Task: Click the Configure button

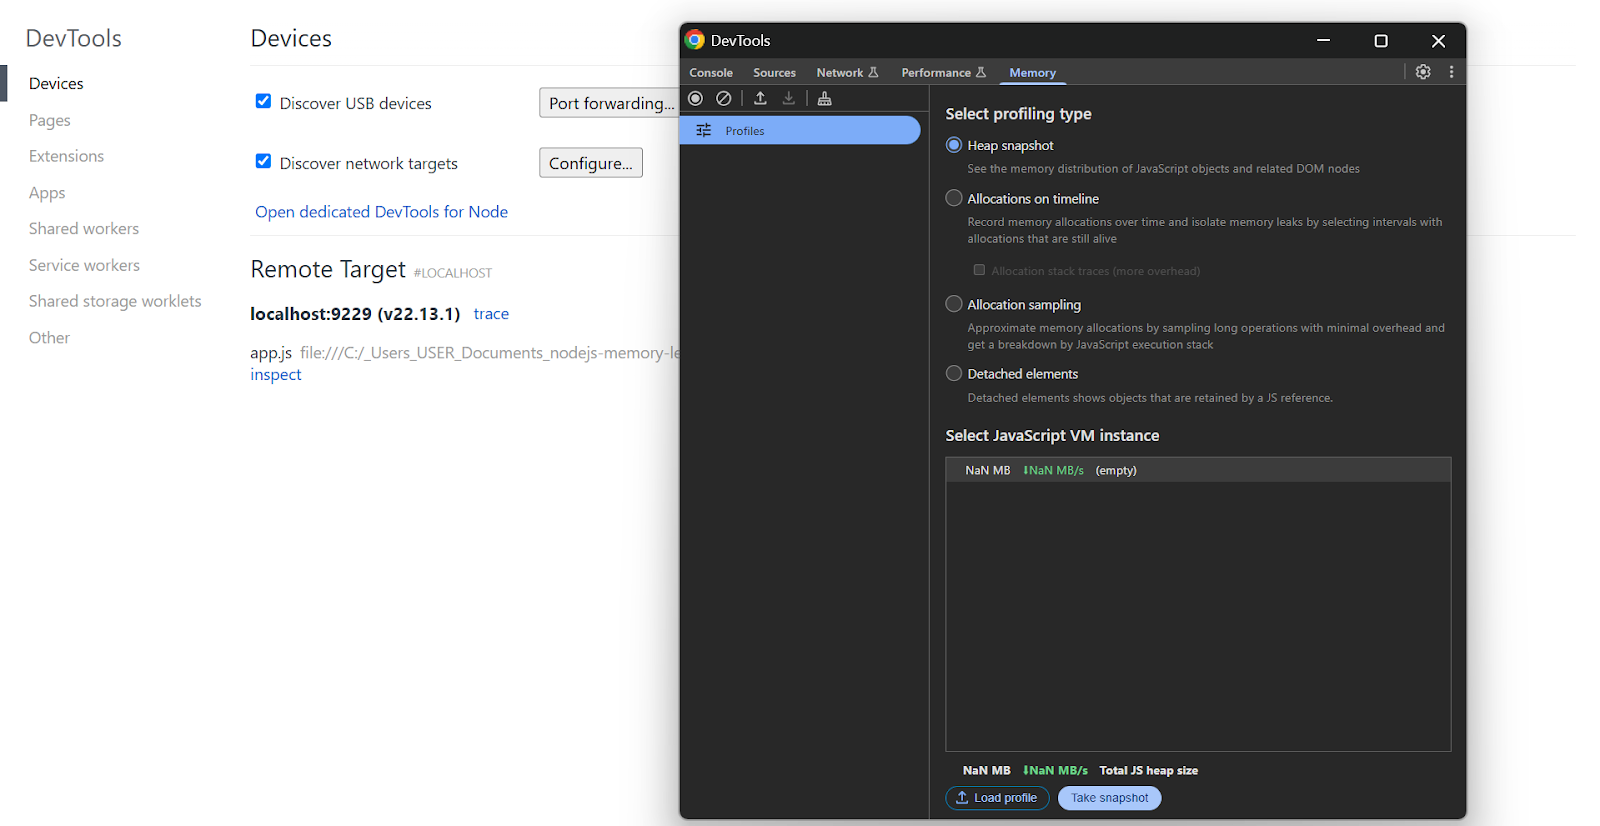Action: pyautogui.click(x=591, y=163)
